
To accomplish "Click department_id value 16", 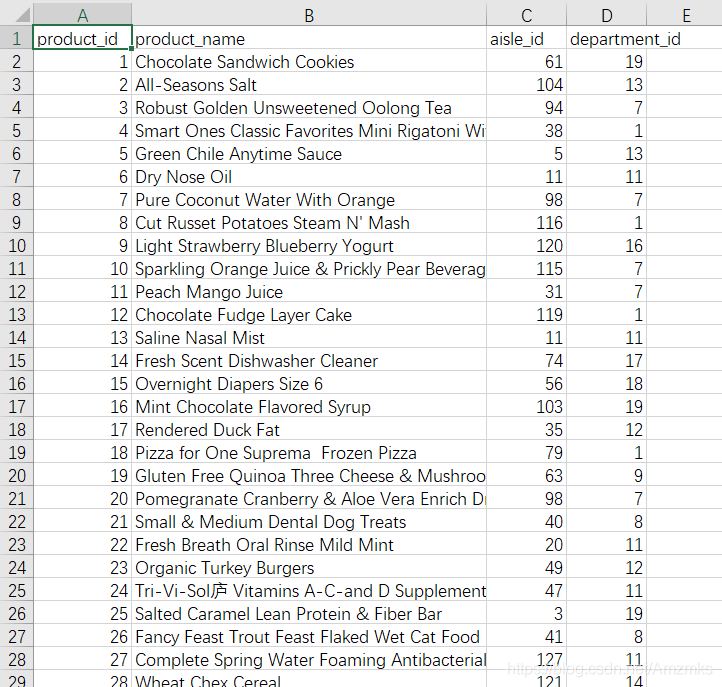I will [x=606, y=245].
